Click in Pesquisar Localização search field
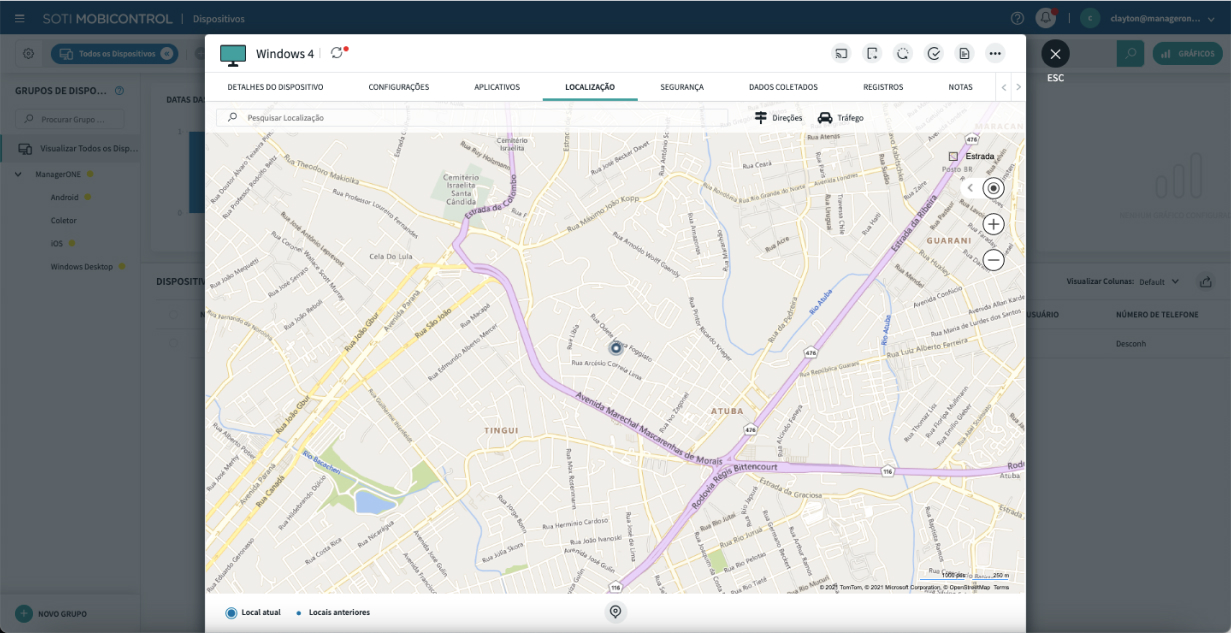The image size is (1231, 633). [472, 117]
